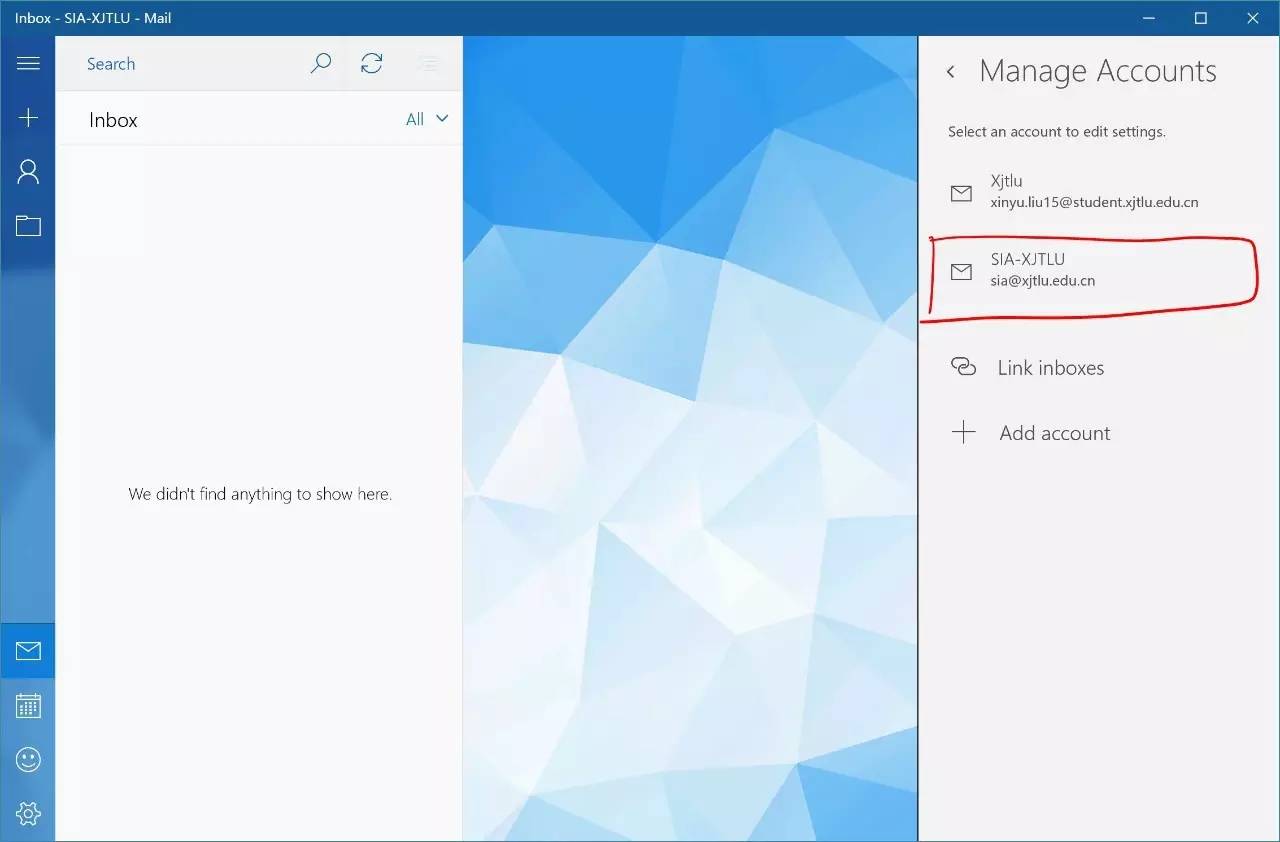1280x842 pixels.
Task: Open the accounts person icon in the sidebar
Action: pos(28,172)
